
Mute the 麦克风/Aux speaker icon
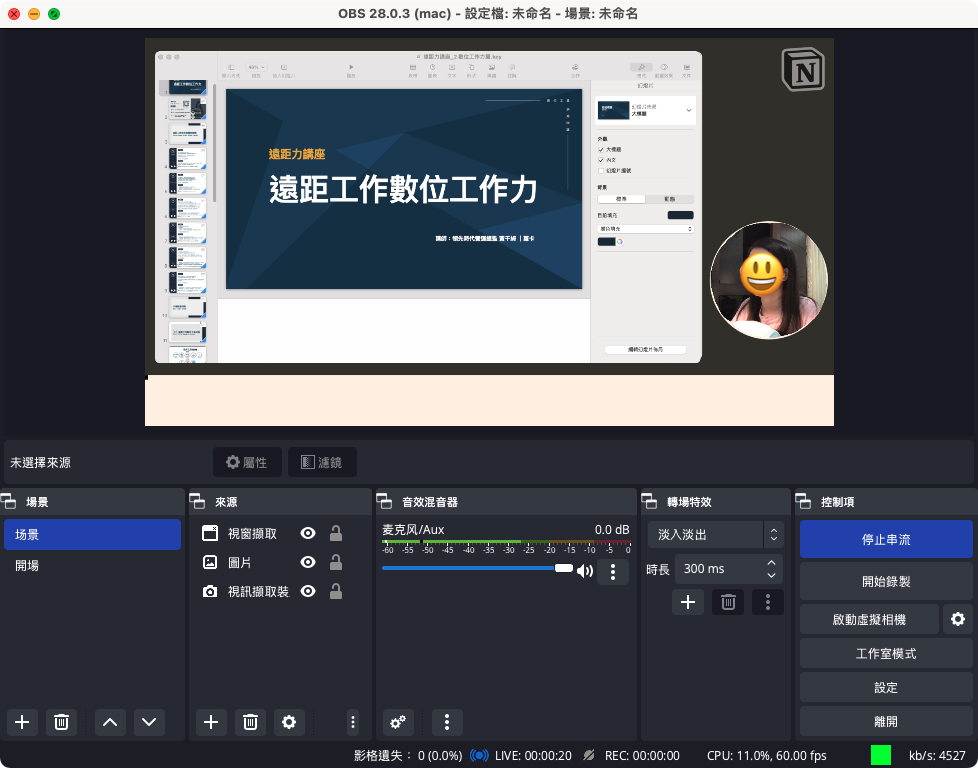[584, 571]
